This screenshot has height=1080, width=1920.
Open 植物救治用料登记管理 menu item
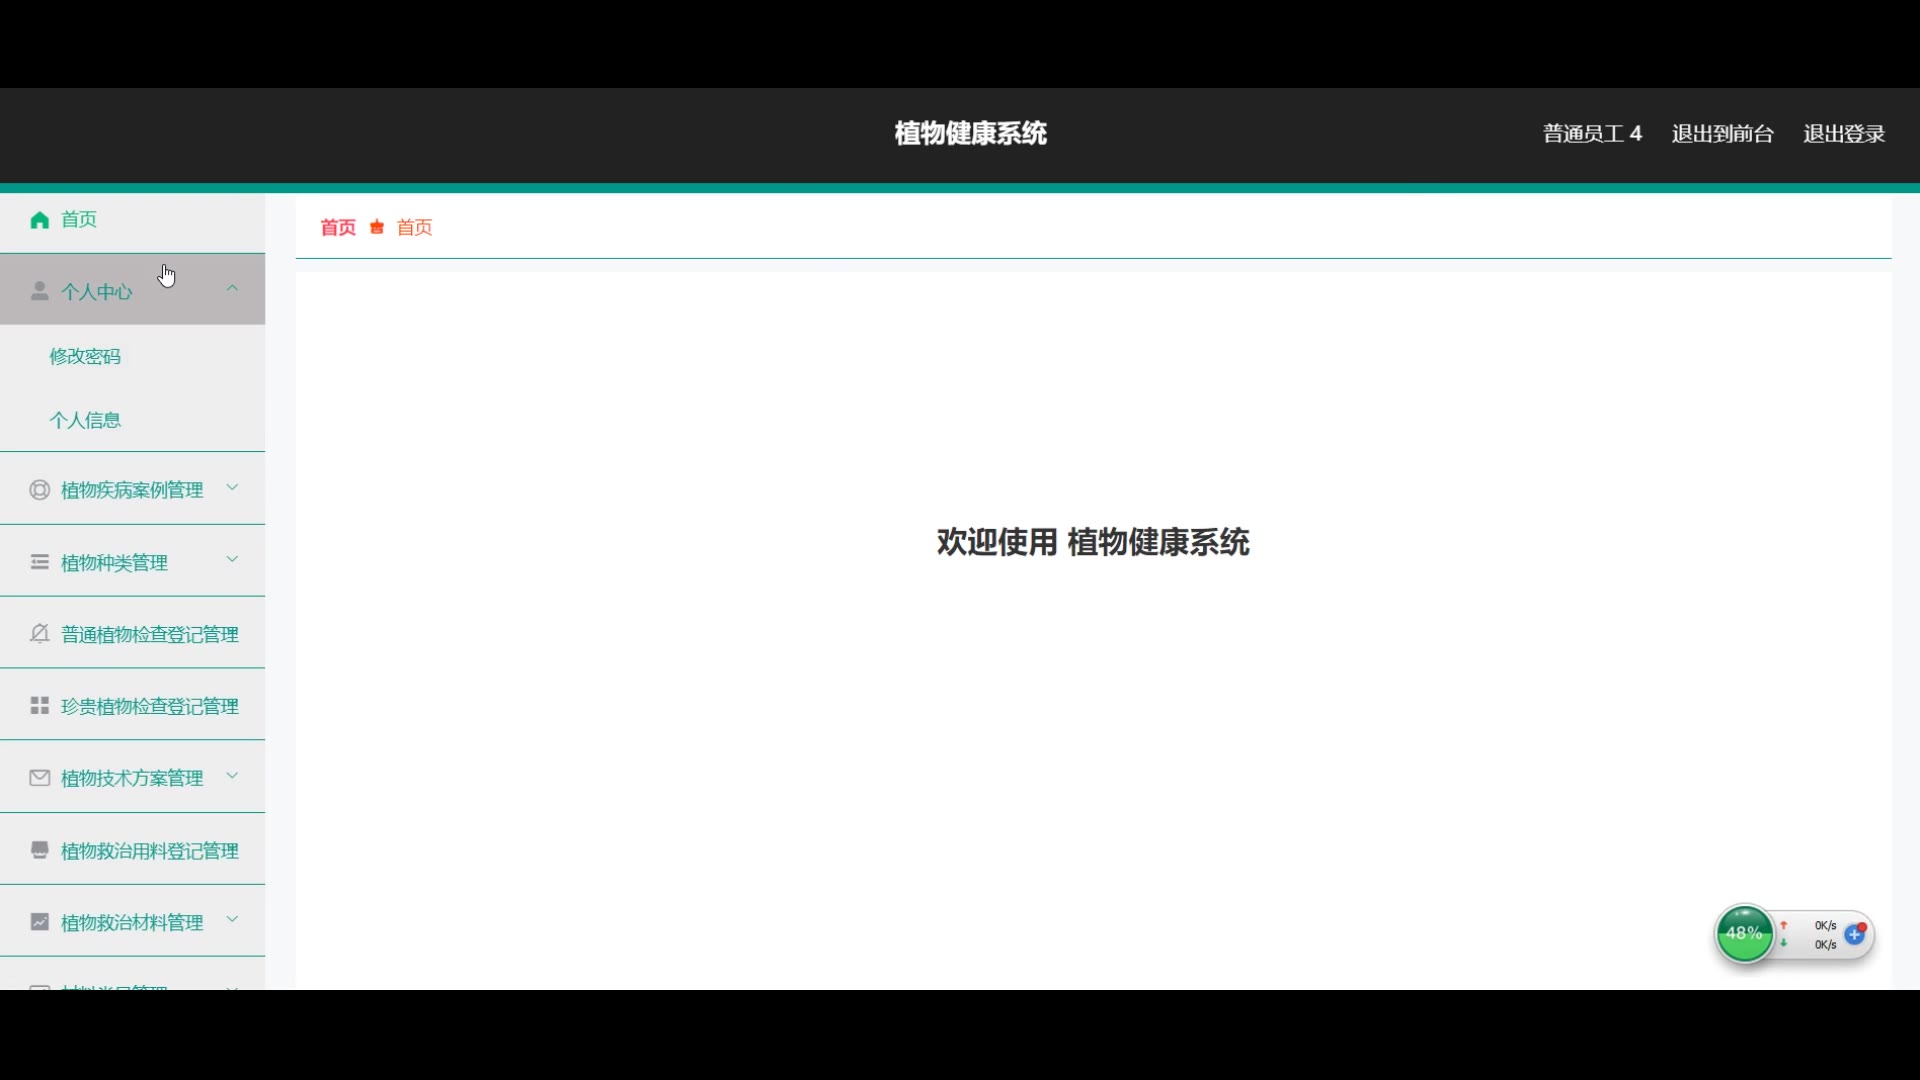[132, 850]
